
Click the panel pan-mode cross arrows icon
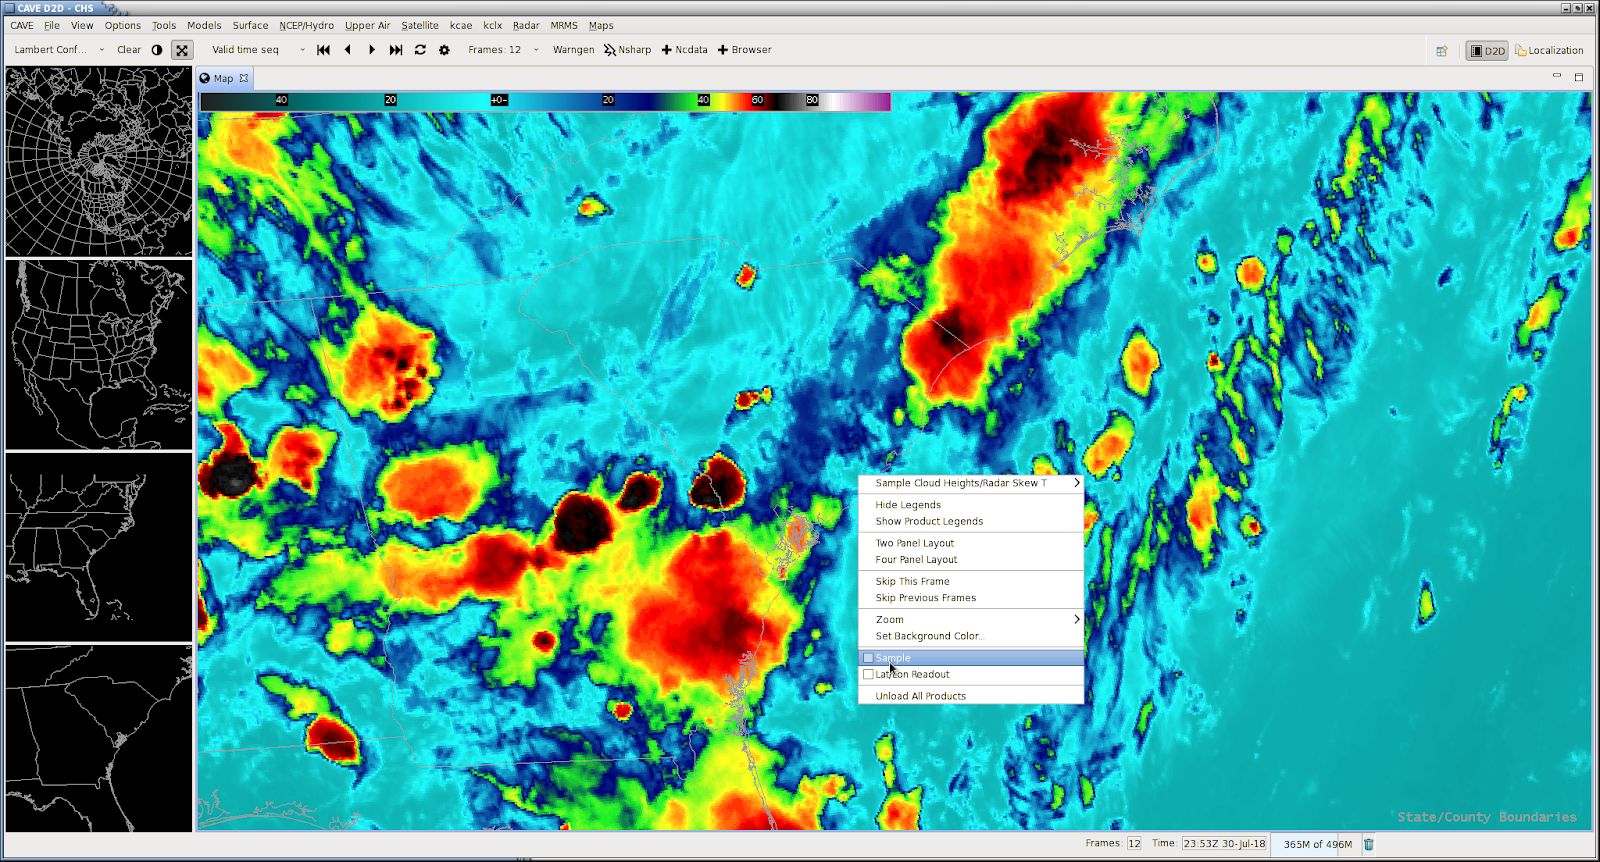(182, 50)
